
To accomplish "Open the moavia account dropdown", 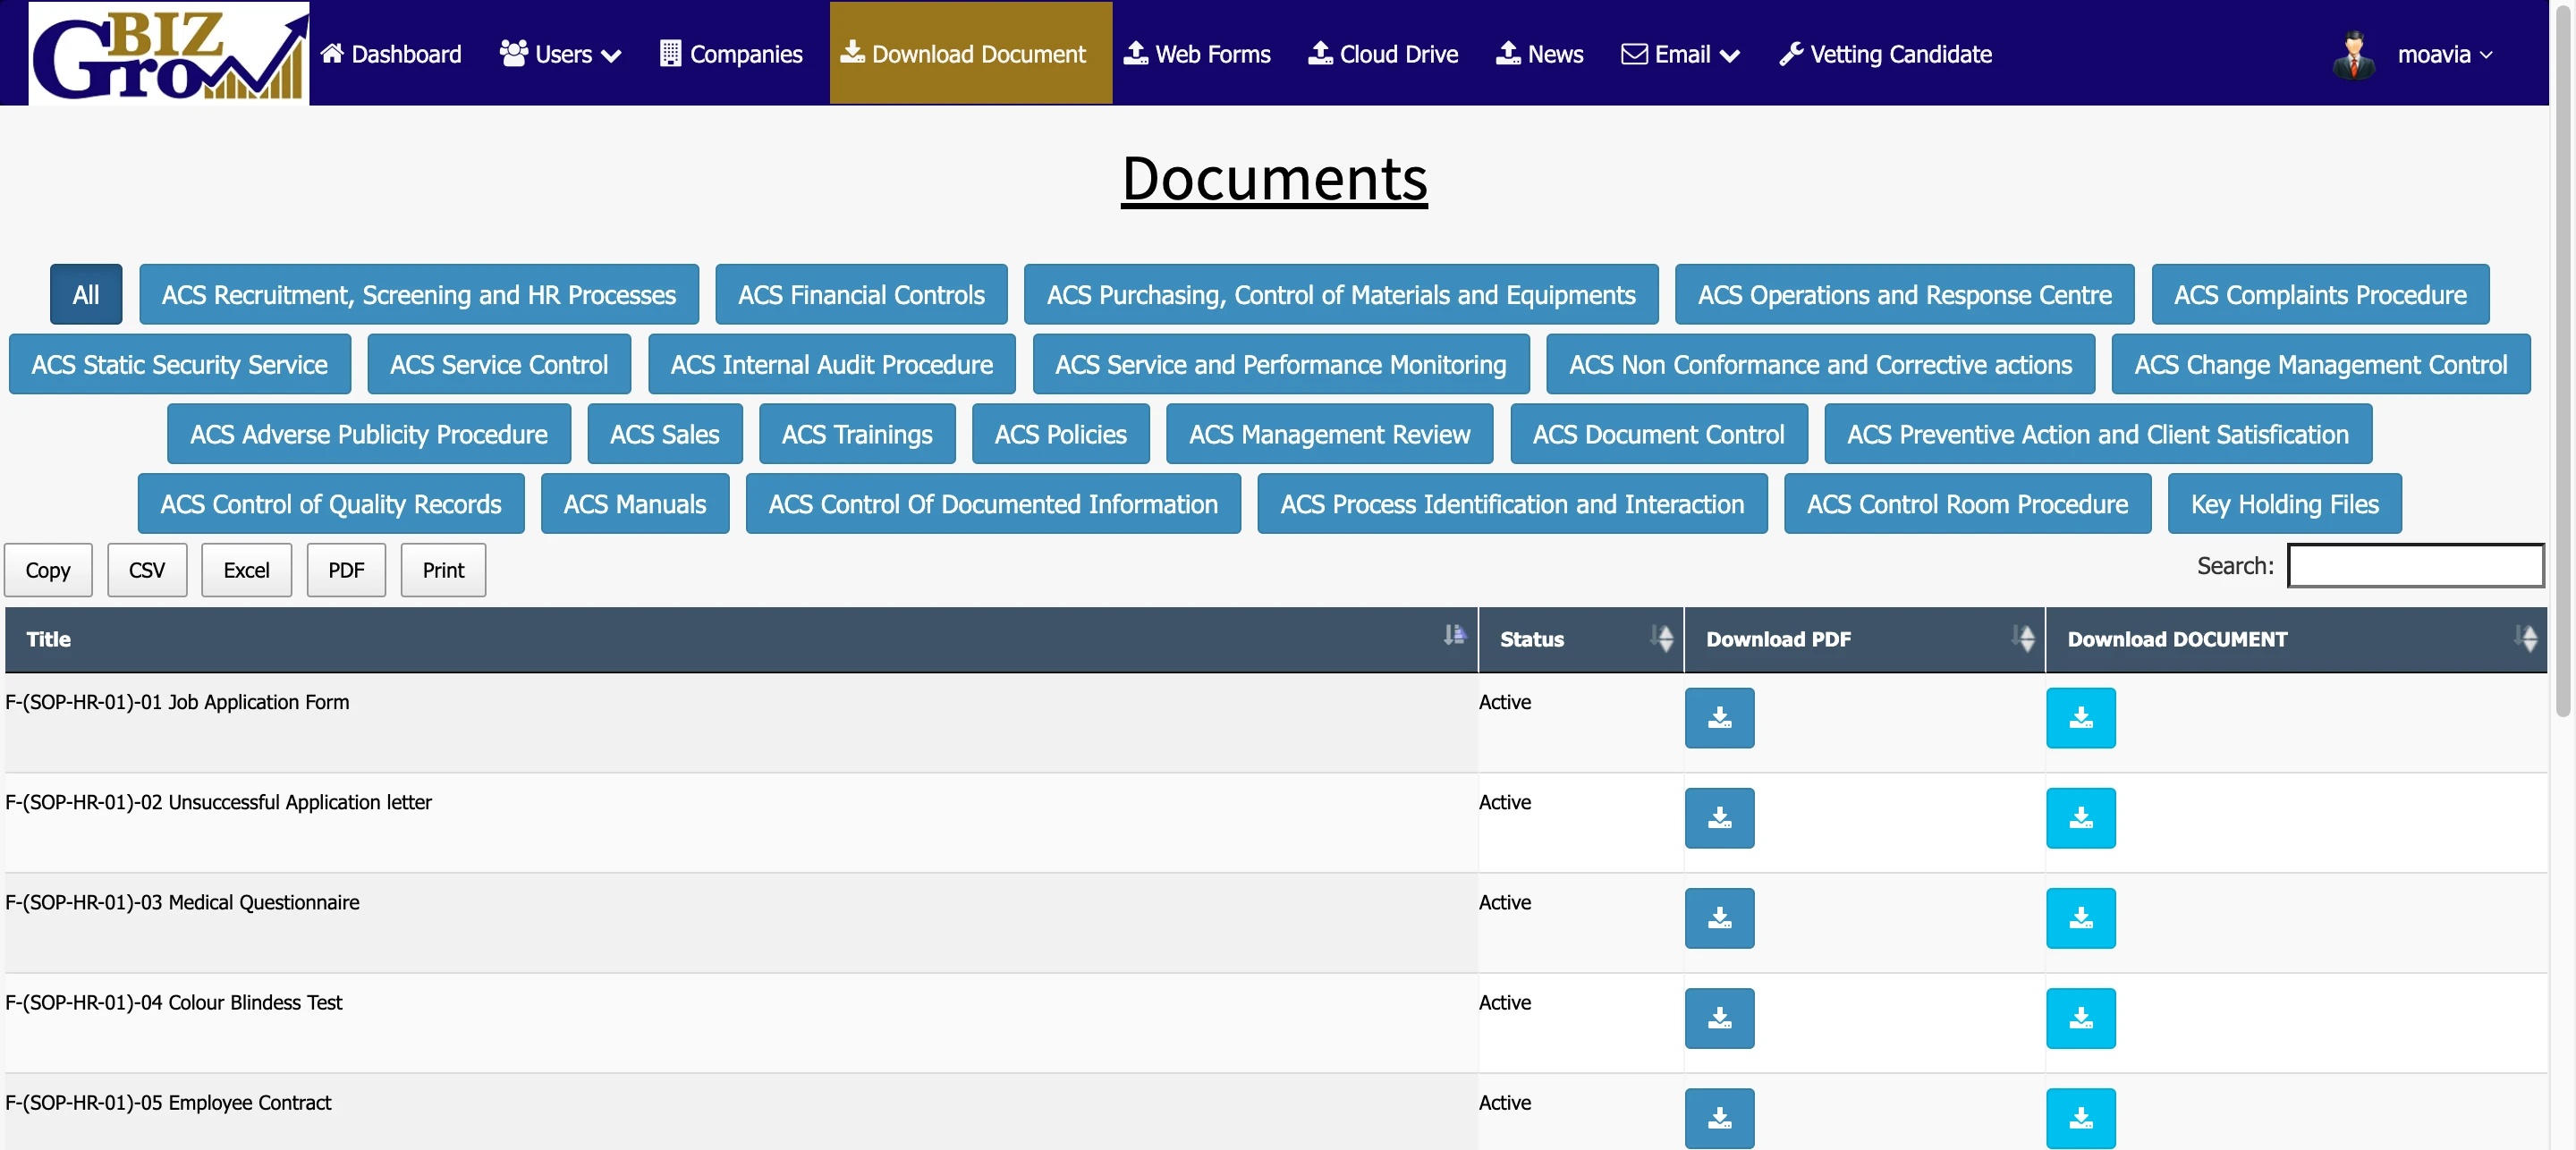I will pos(2444,54).
